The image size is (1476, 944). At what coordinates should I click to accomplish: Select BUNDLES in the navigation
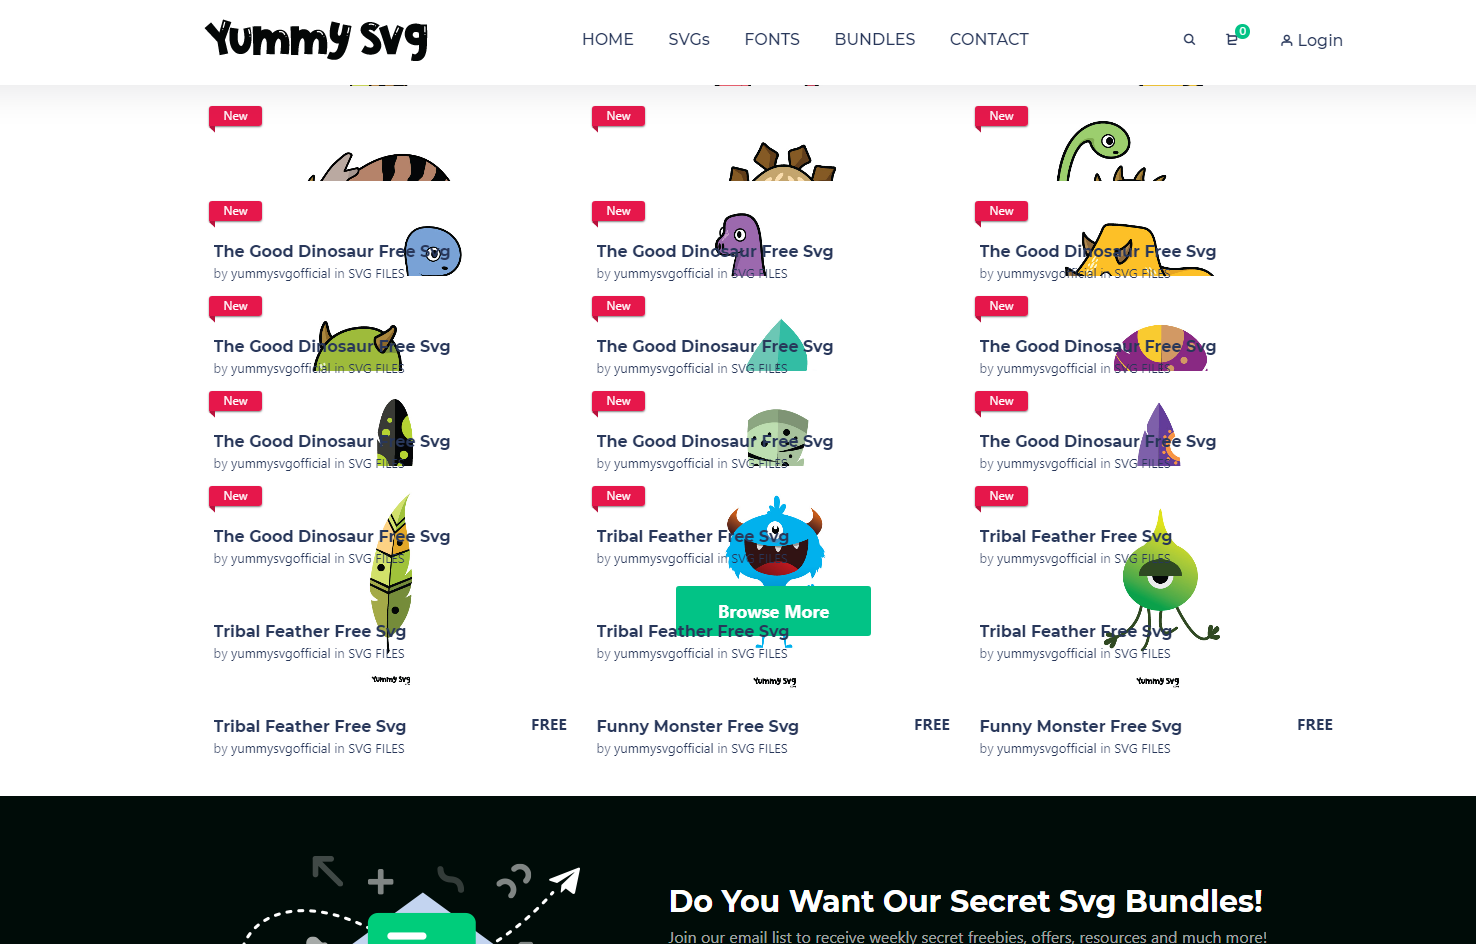coord(875,40)
